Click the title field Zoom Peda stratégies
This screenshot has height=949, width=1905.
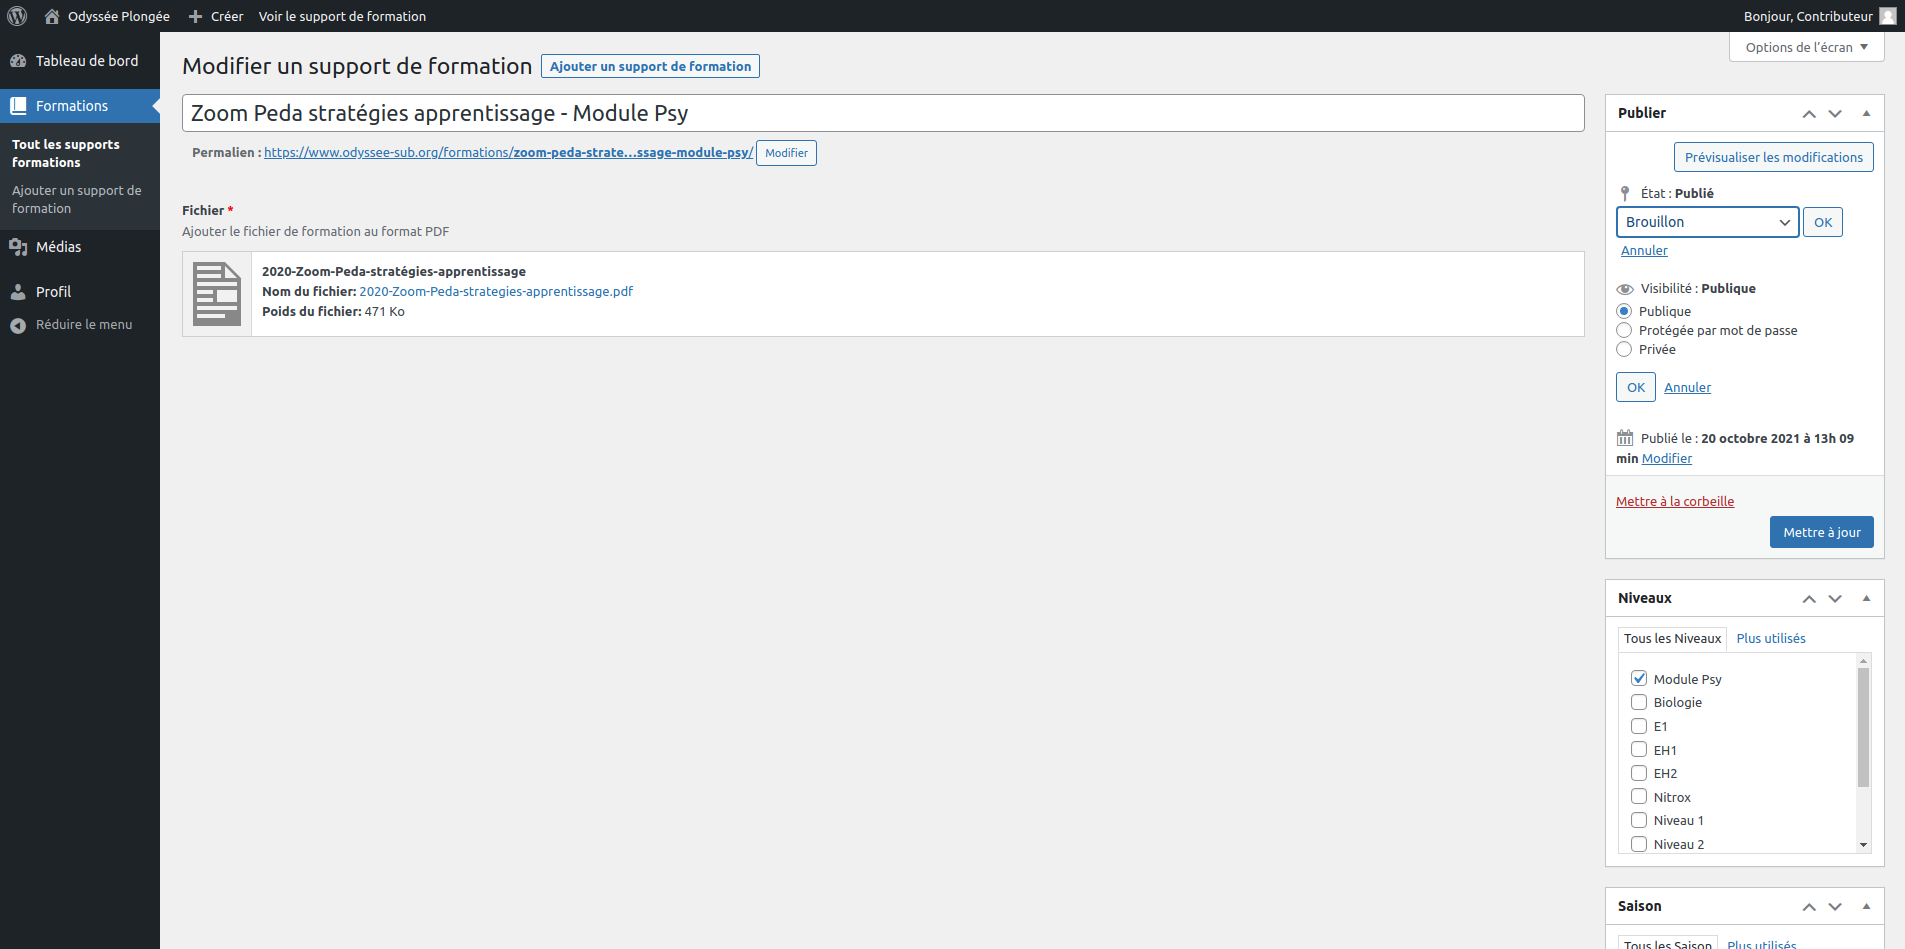tap(882, 113)
